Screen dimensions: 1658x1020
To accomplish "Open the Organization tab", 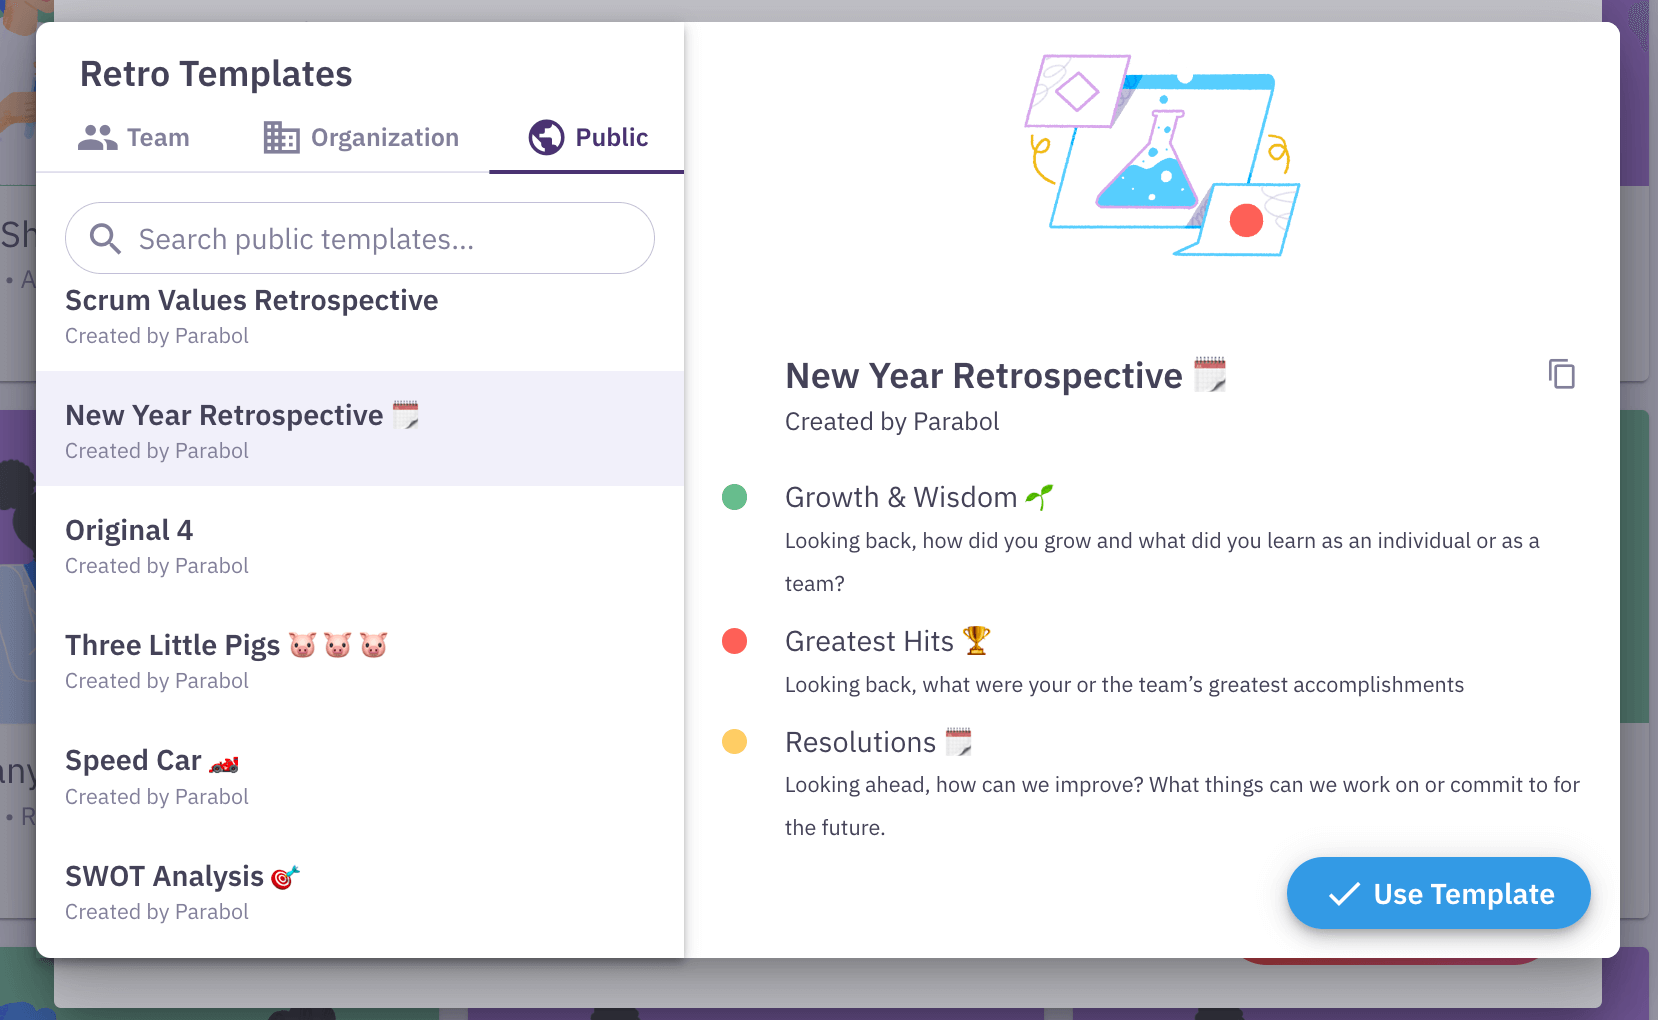I will coord(361,138).
